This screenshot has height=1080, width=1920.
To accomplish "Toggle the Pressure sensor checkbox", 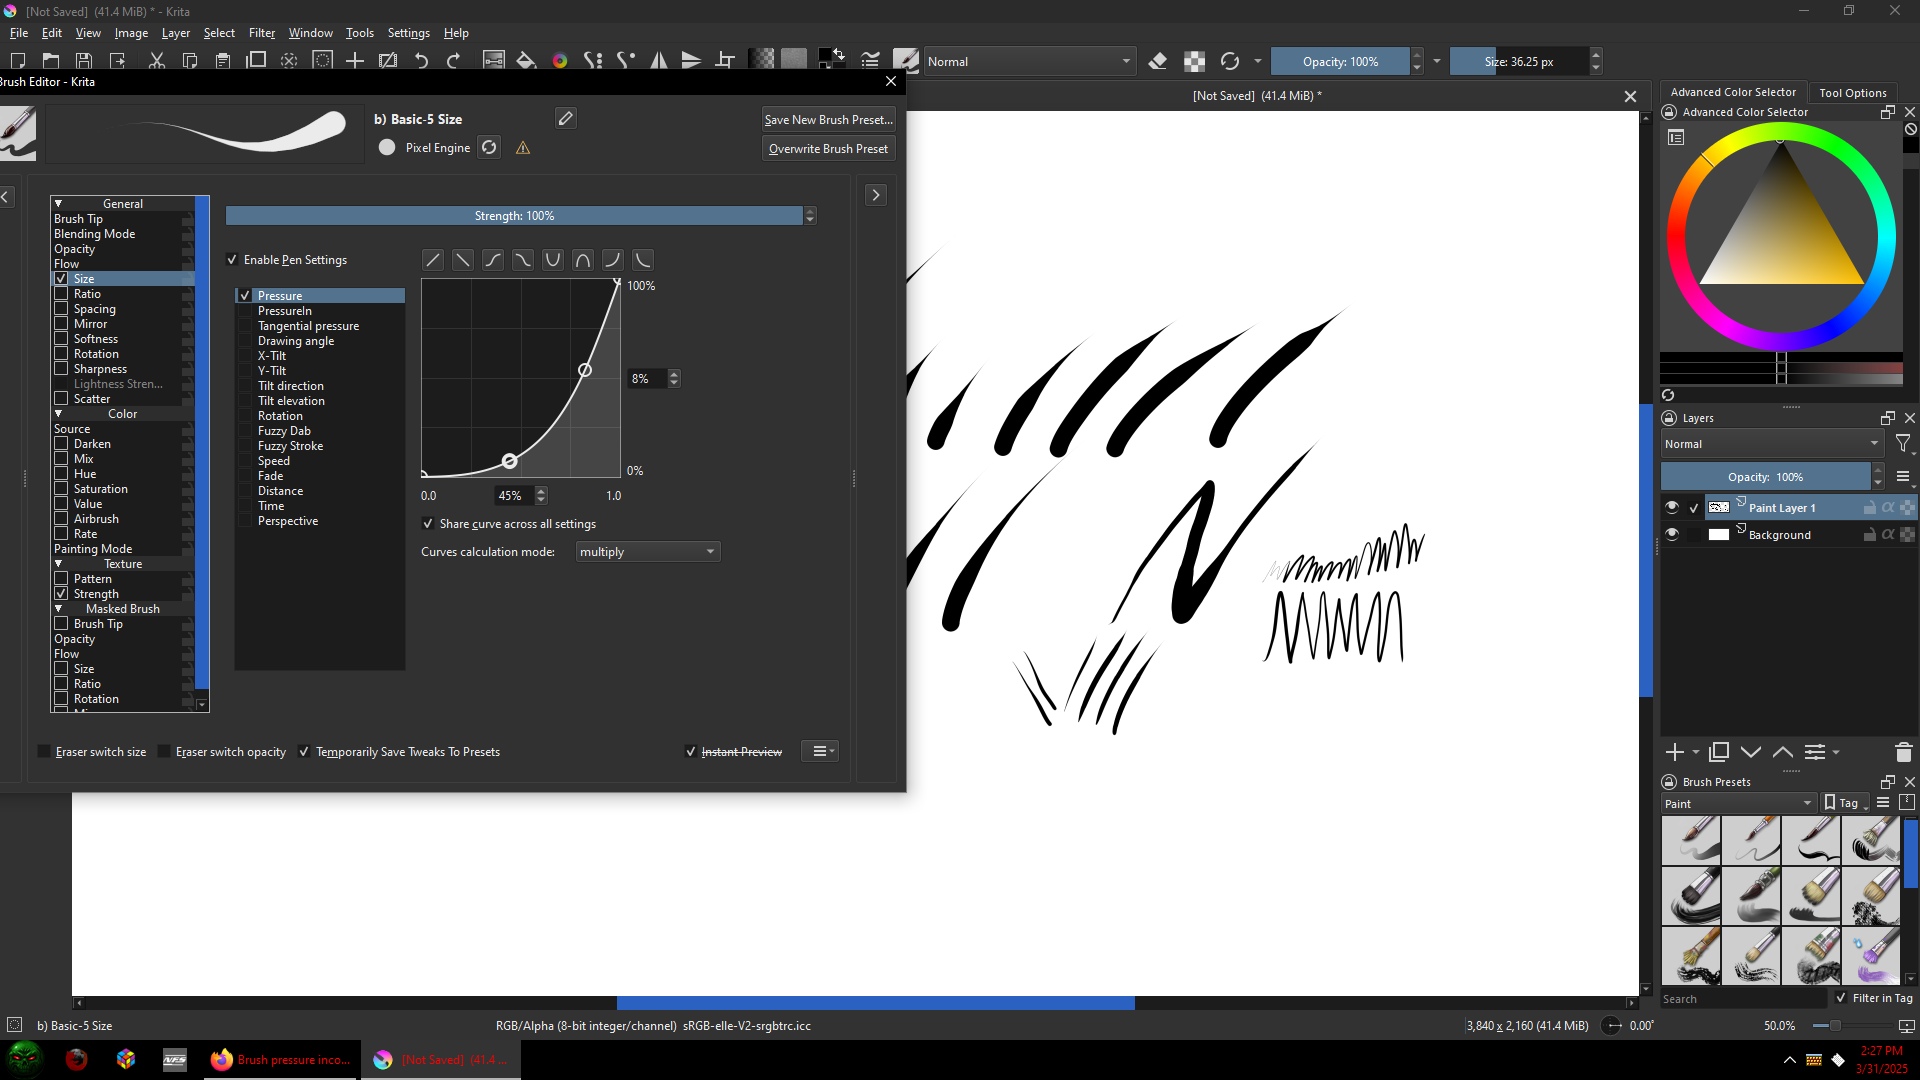I will click(245, 296).
